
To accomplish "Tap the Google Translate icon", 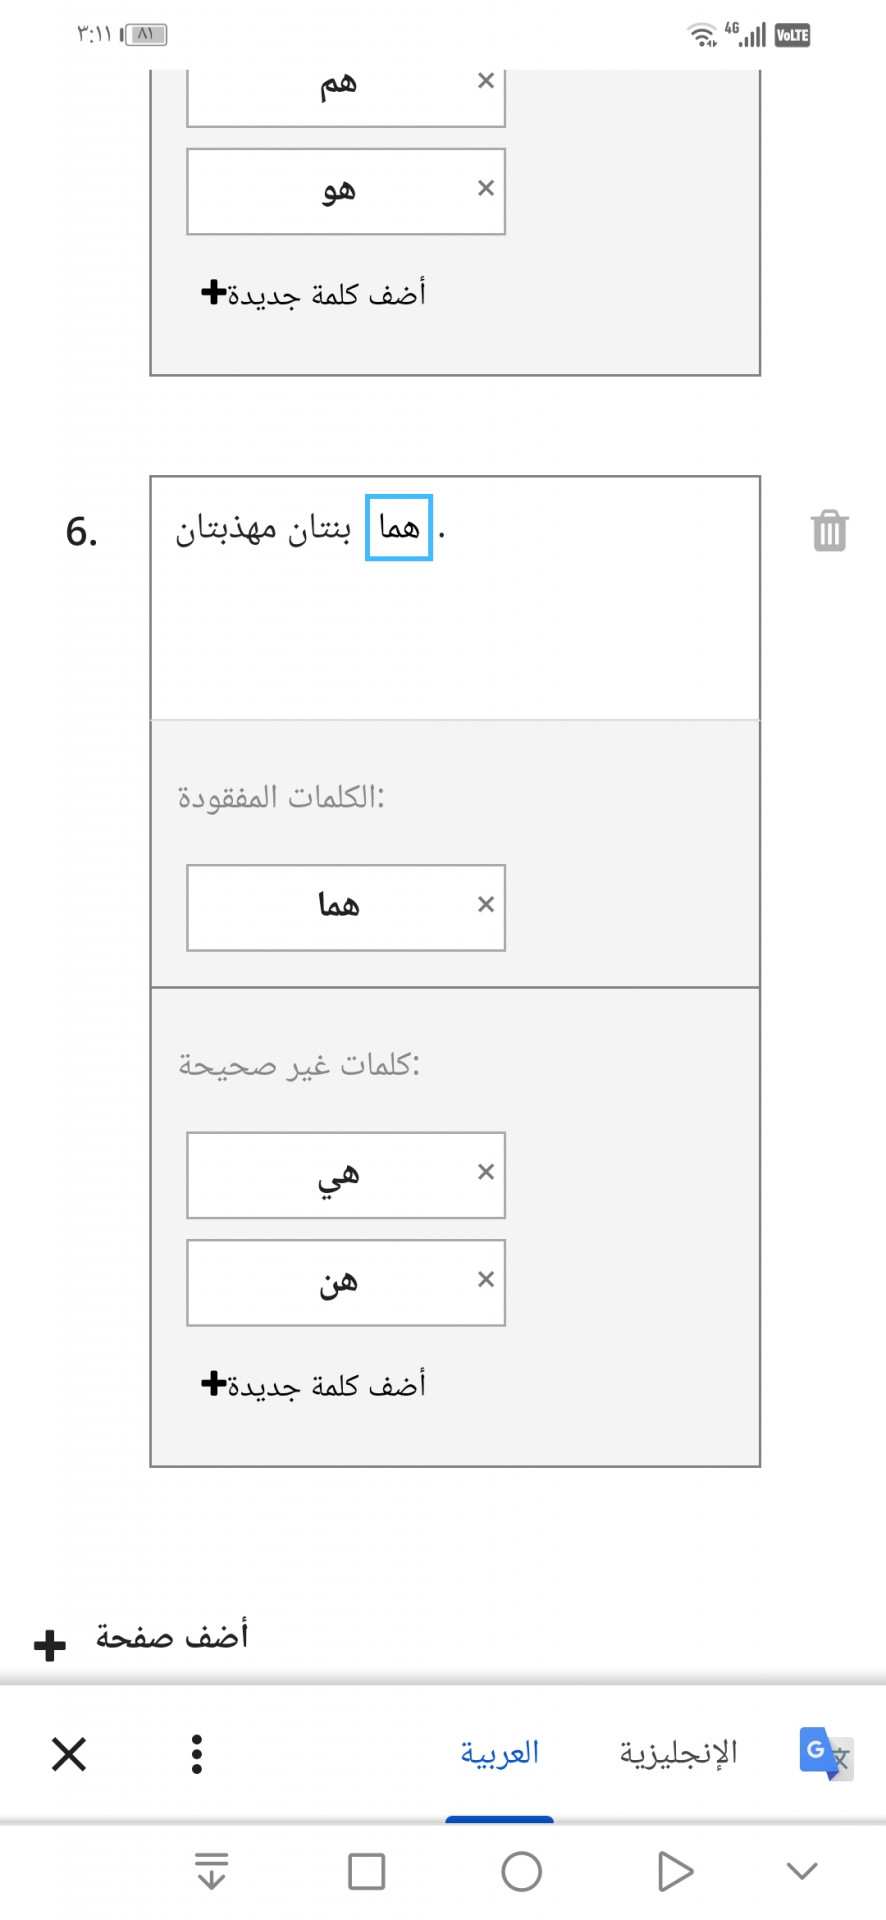I will click(825, 1753).
